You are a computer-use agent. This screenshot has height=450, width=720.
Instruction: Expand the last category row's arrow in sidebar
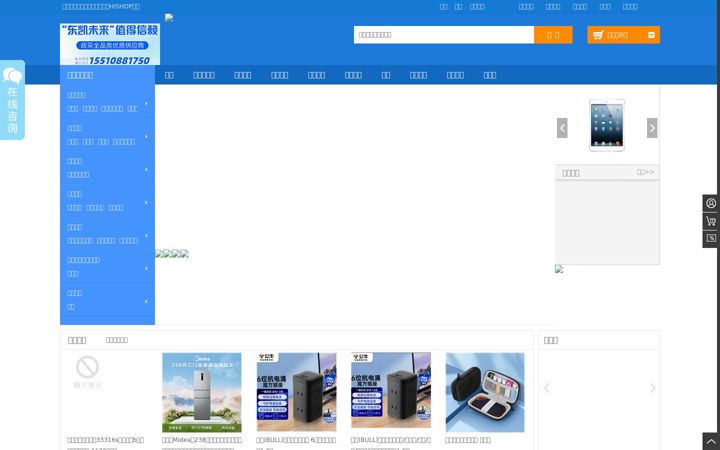tap(146, 301)
